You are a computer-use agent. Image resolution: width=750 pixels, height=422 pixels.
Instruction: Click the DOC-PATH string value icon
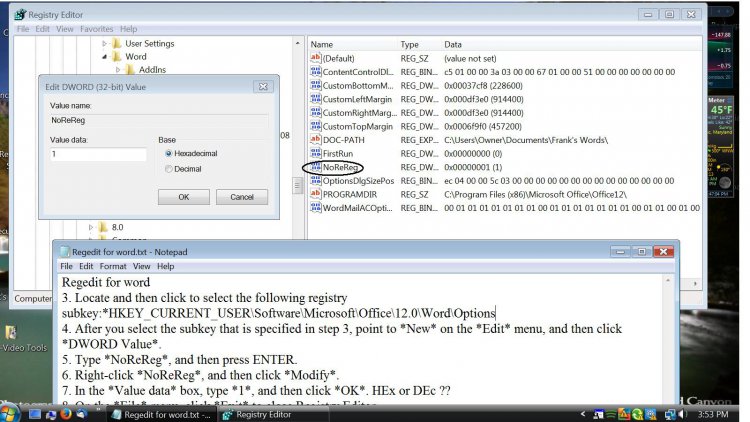click(315, 140)
